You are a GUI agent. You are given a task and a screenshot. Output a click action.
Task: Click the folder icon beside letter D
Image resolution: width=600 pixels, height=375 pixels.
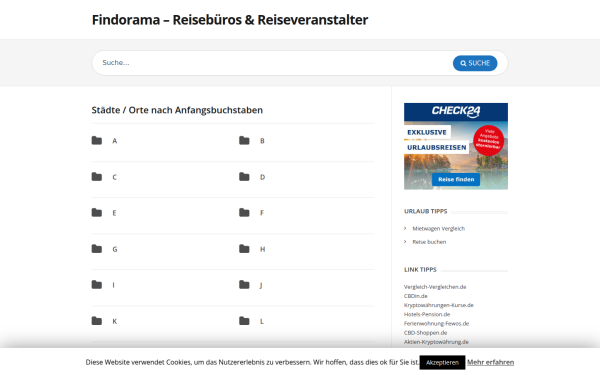(244, 177)
